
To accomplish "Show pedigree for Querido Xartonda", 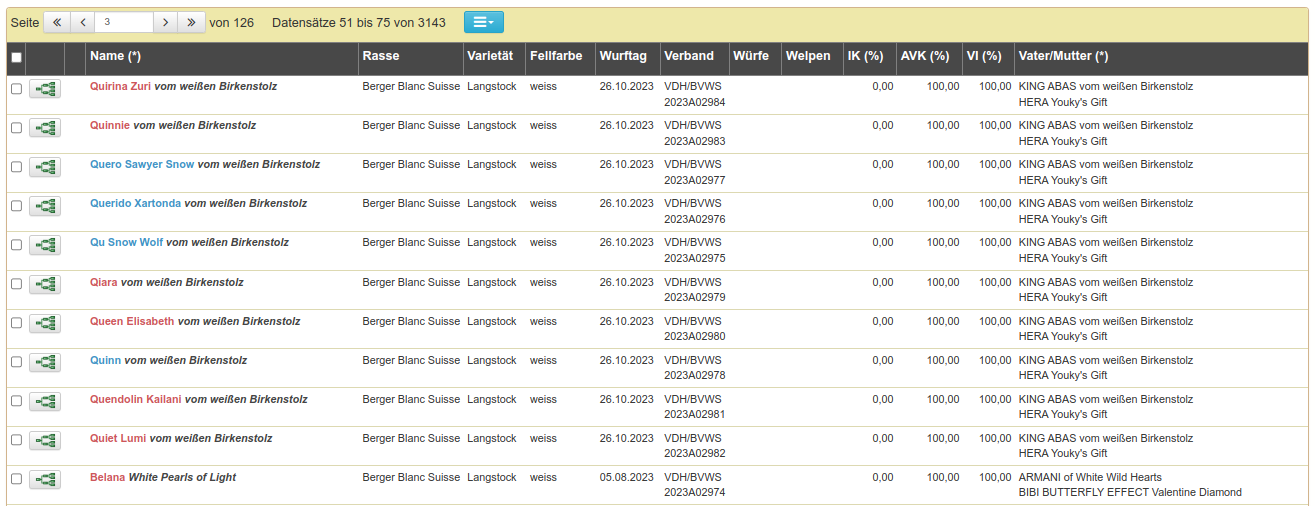I will point(45,206).
